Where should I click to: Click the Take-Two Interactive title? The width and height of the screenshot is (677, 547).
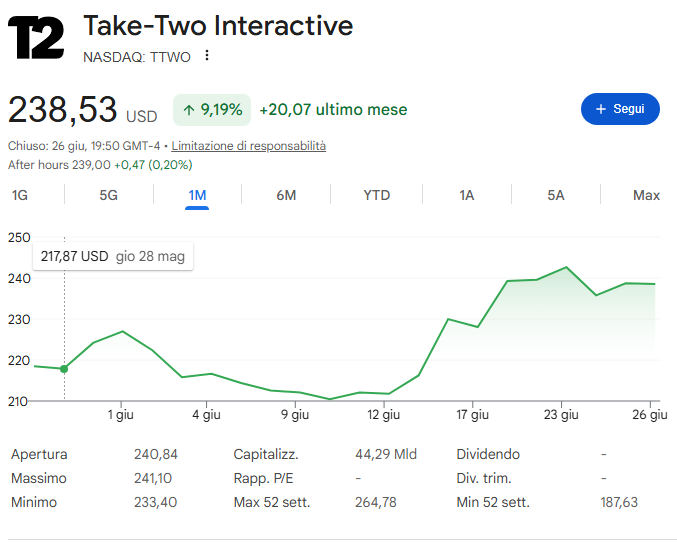[218, 25]
